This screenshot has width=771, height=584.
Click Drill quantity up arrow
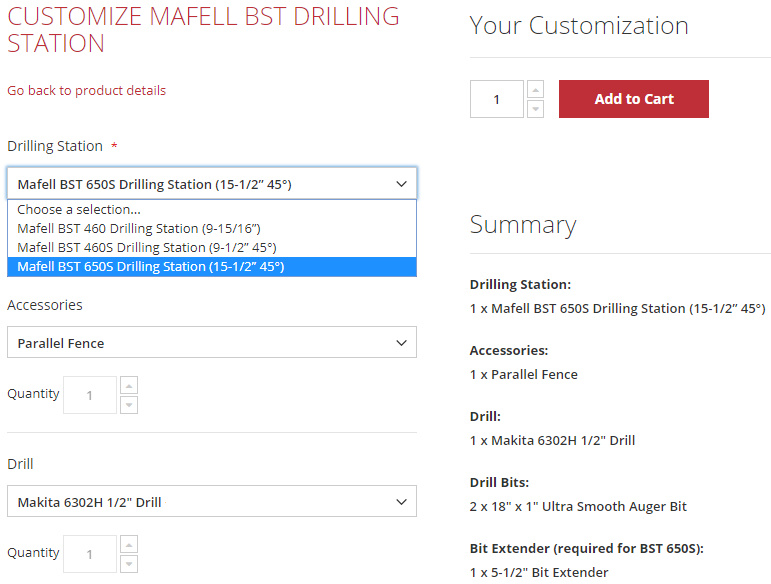click(129, 544)
